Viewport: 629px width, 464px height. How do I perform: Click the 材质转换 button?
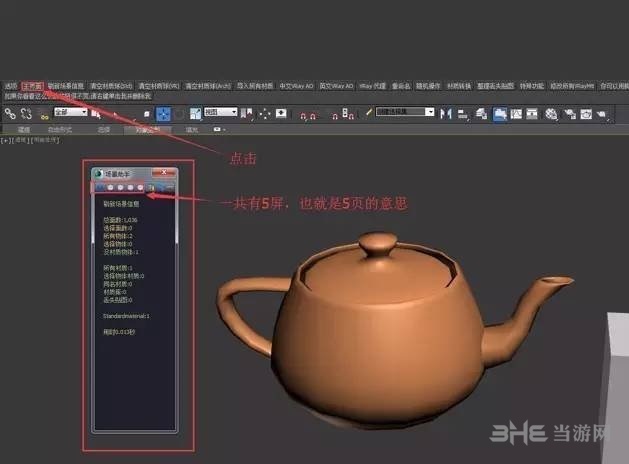[459, 86]
